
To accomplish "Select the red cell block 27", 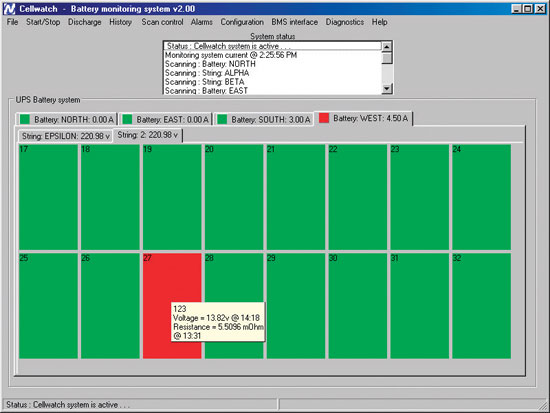I will tap(172, 306).
